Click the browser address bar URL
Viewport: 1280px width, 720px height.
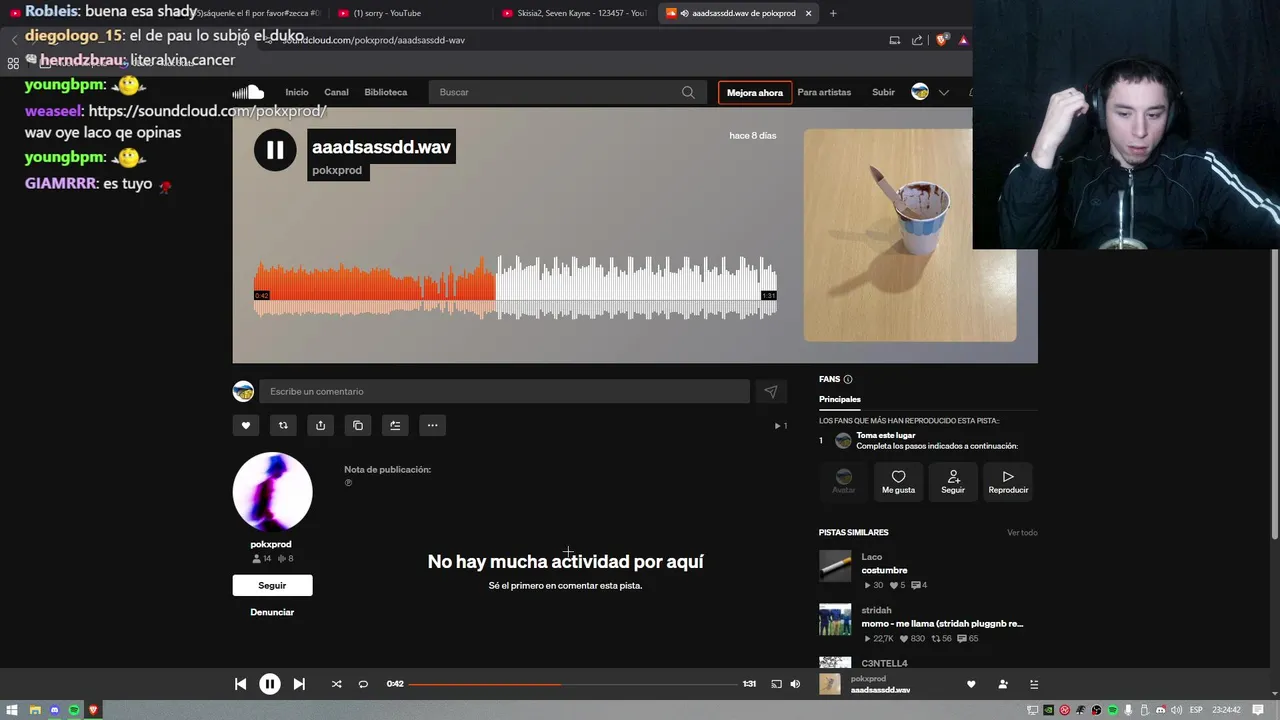pos(375,40)
